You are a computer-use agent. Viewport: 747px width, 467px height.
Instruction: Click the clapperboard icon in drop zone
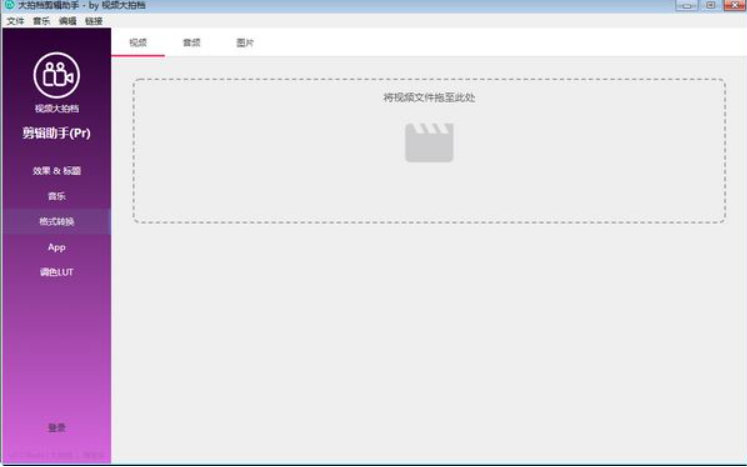pos(429,142)
